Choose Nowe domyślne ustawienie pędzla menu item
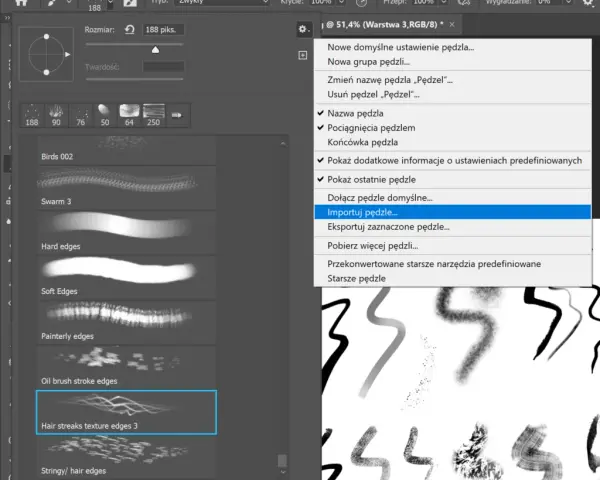The image size is (600, 480). pyautogui.click(x=453, y=47)
